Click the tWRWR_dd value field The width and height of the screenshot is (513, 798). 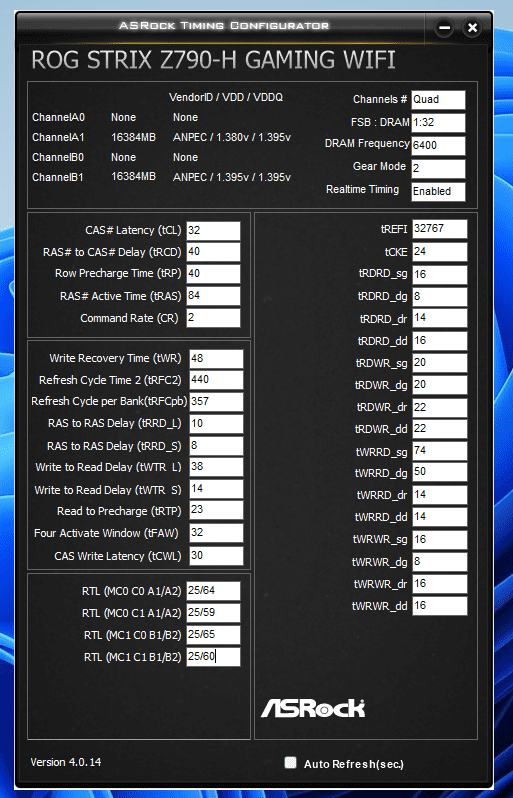(439, 606)
